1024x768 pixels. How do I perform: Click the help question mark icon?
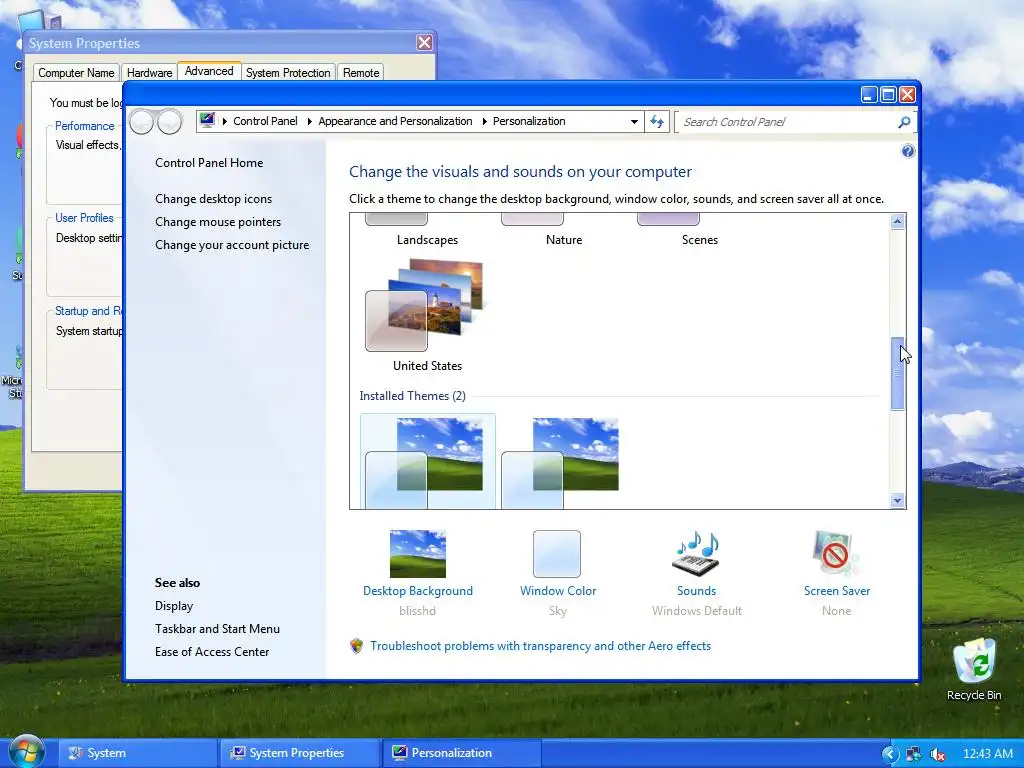click(x=908, y=152)
